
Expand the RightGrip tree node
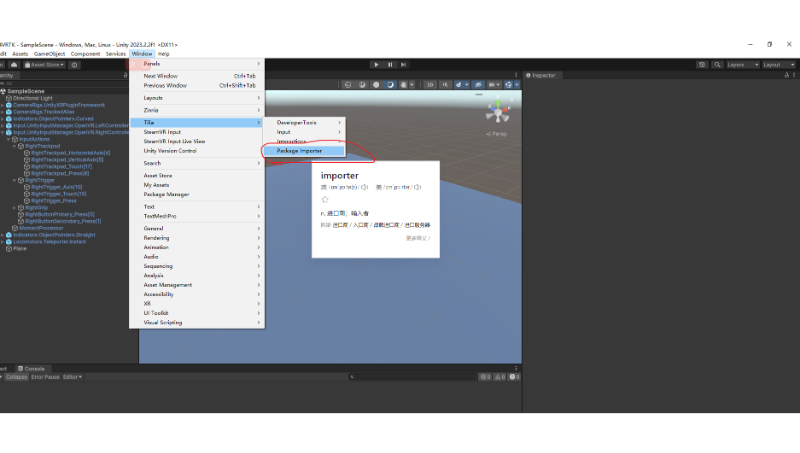pyautogui.click(x=14, y=208)
